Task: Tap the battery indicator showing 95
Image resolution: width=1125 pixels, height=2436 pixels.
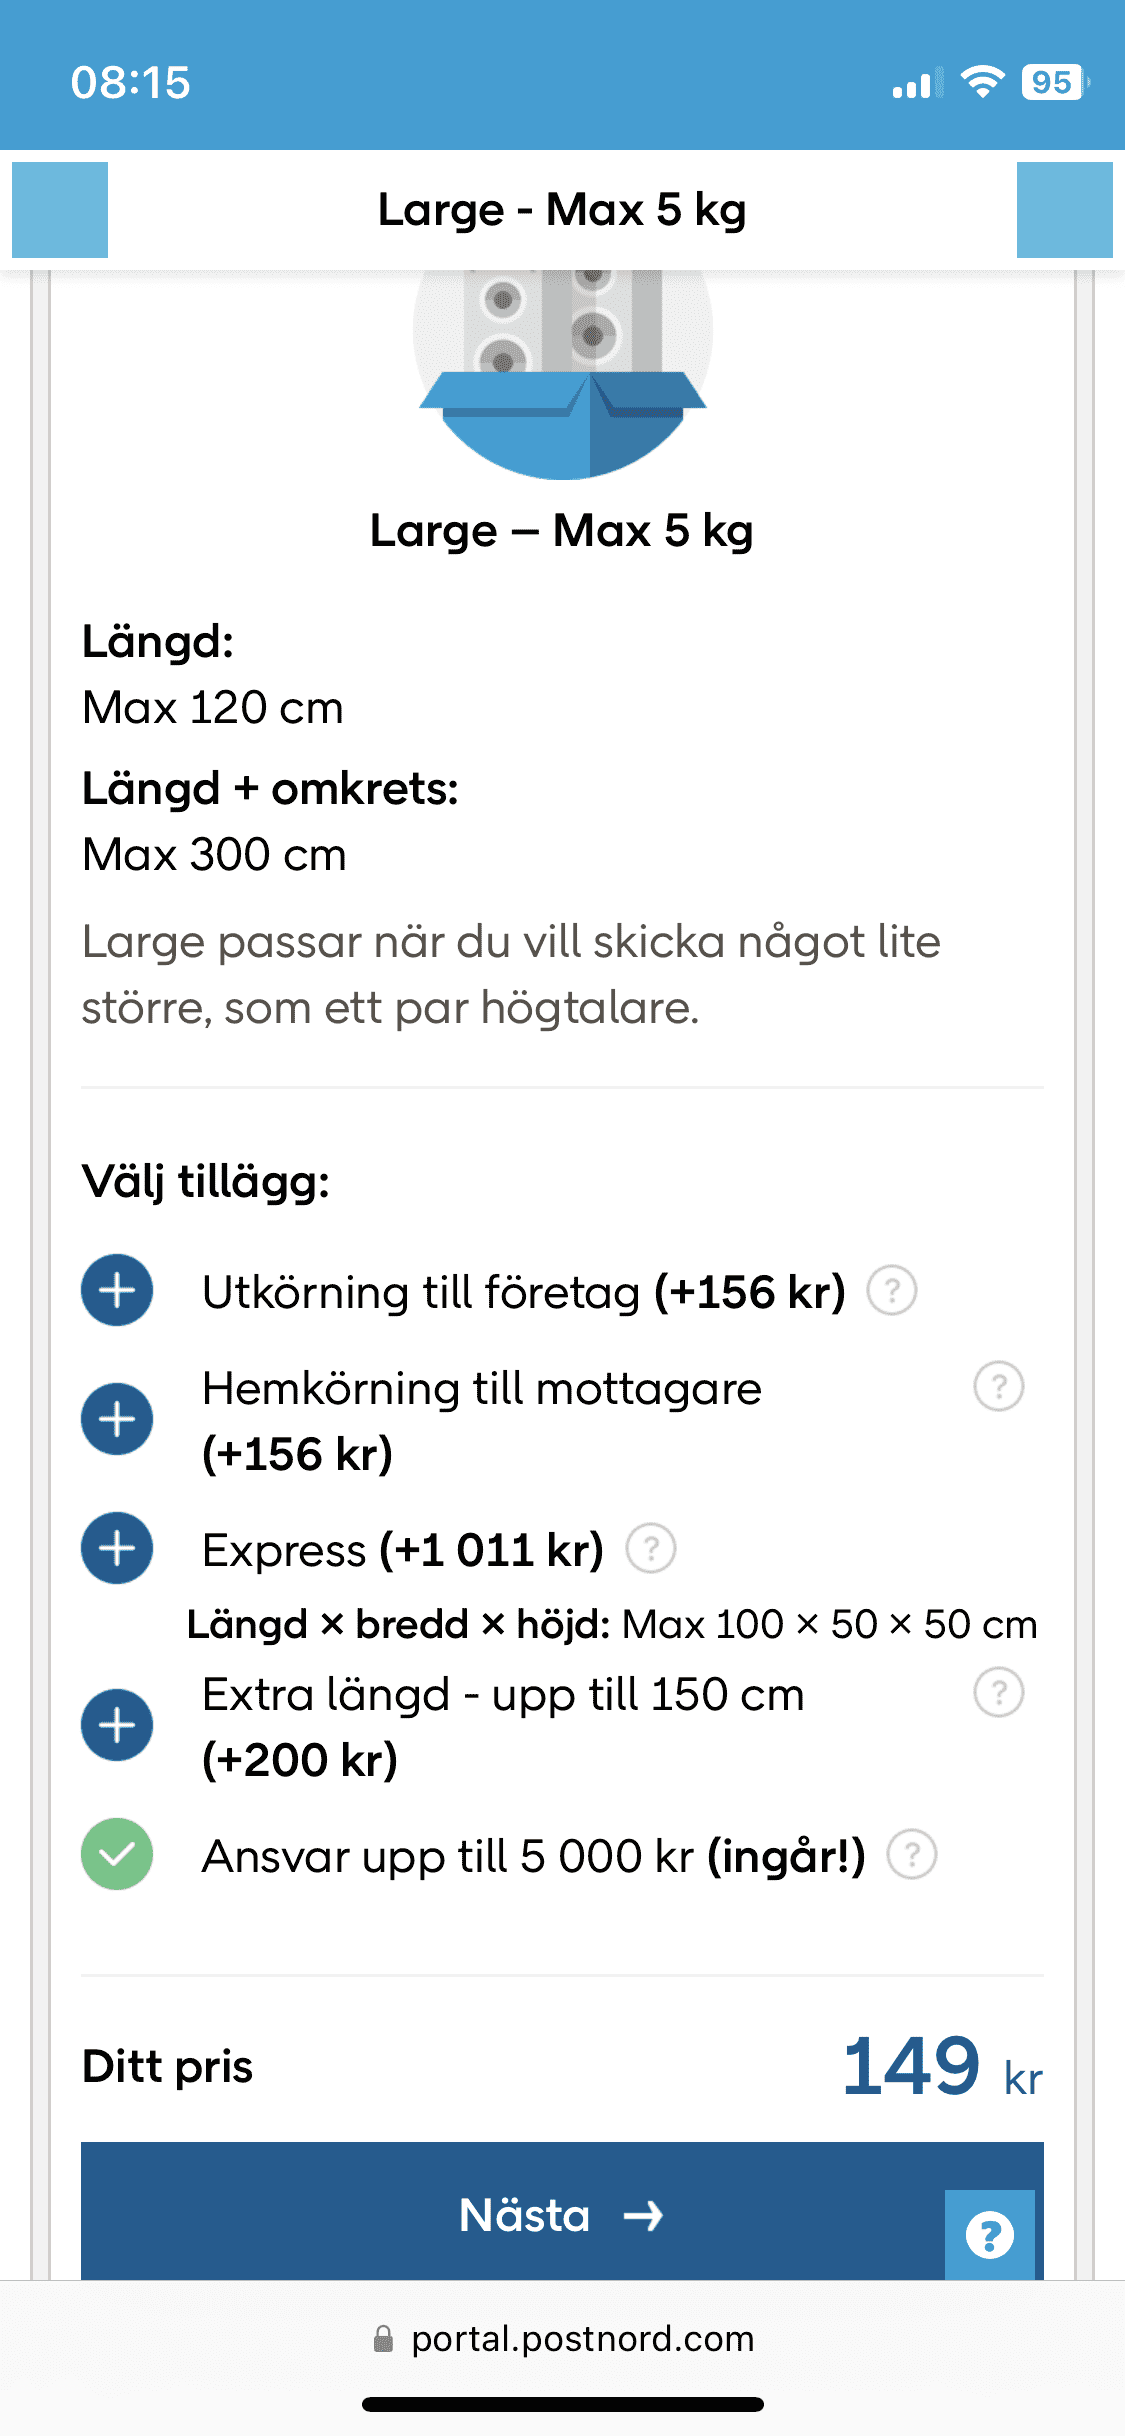Action: click(1053, 82)
